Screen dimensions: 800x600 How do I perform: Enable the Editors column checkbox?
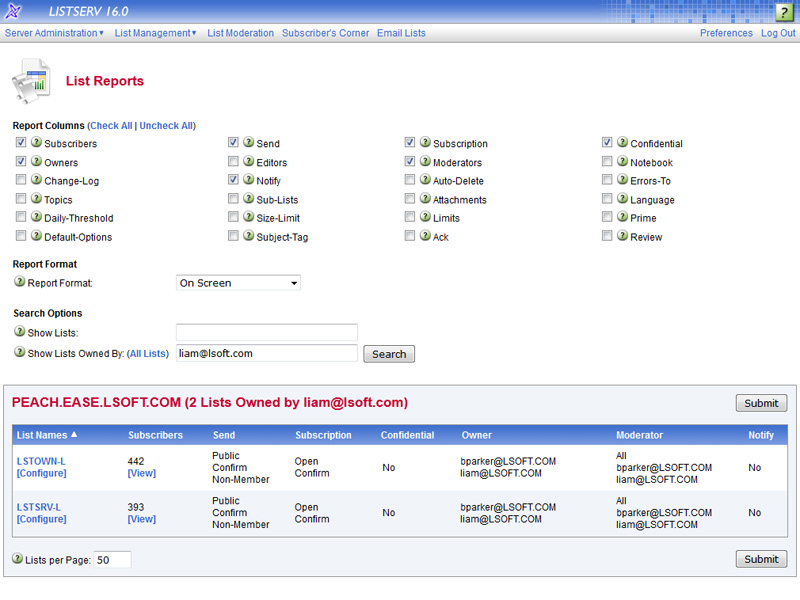click(x=233, y=161)
